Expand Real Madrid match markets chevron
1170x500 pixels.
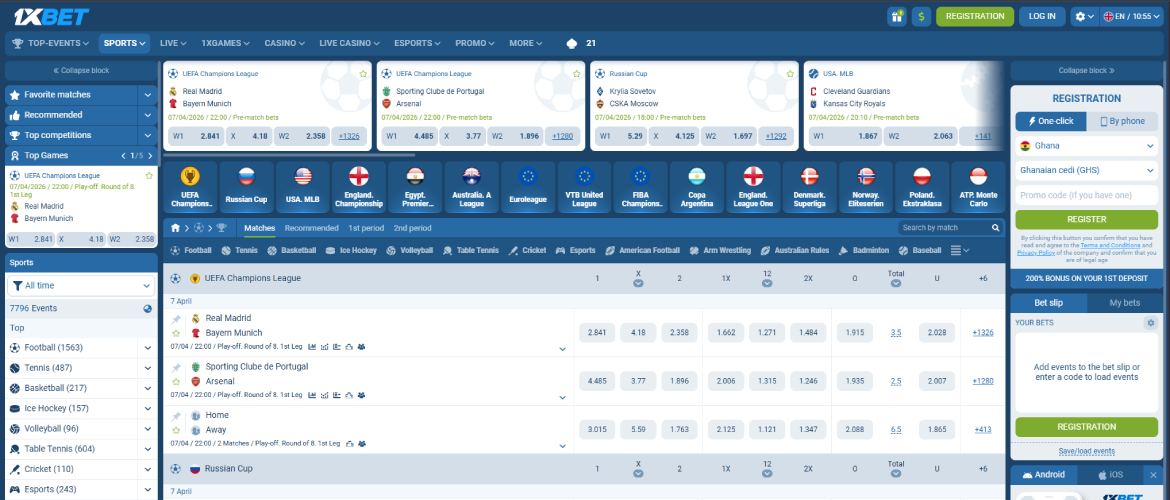coord(563,349)
